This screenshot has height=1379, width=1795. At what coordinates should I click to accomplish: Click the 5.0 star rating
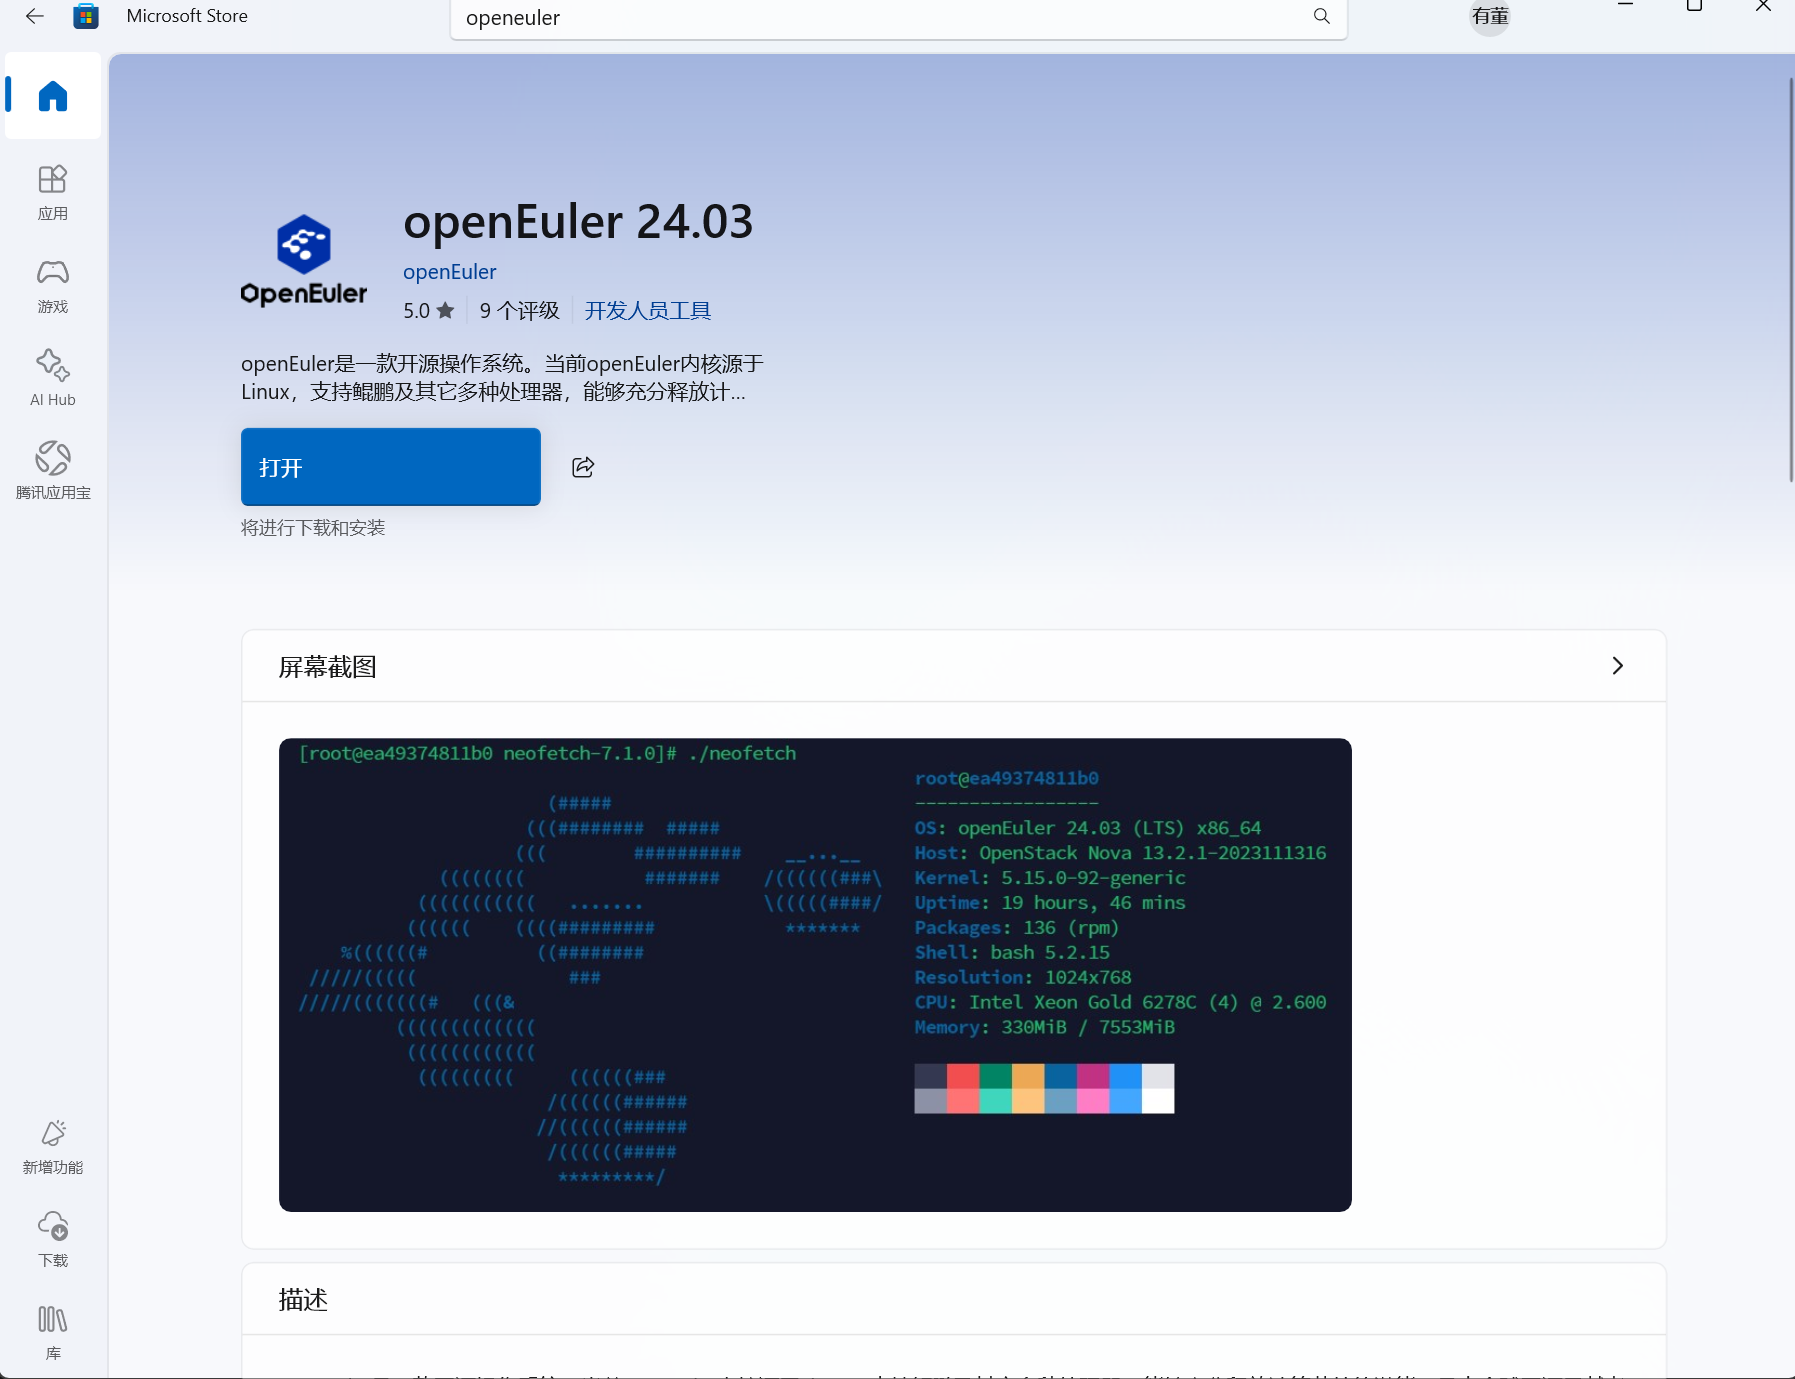[x=429, y=311]
